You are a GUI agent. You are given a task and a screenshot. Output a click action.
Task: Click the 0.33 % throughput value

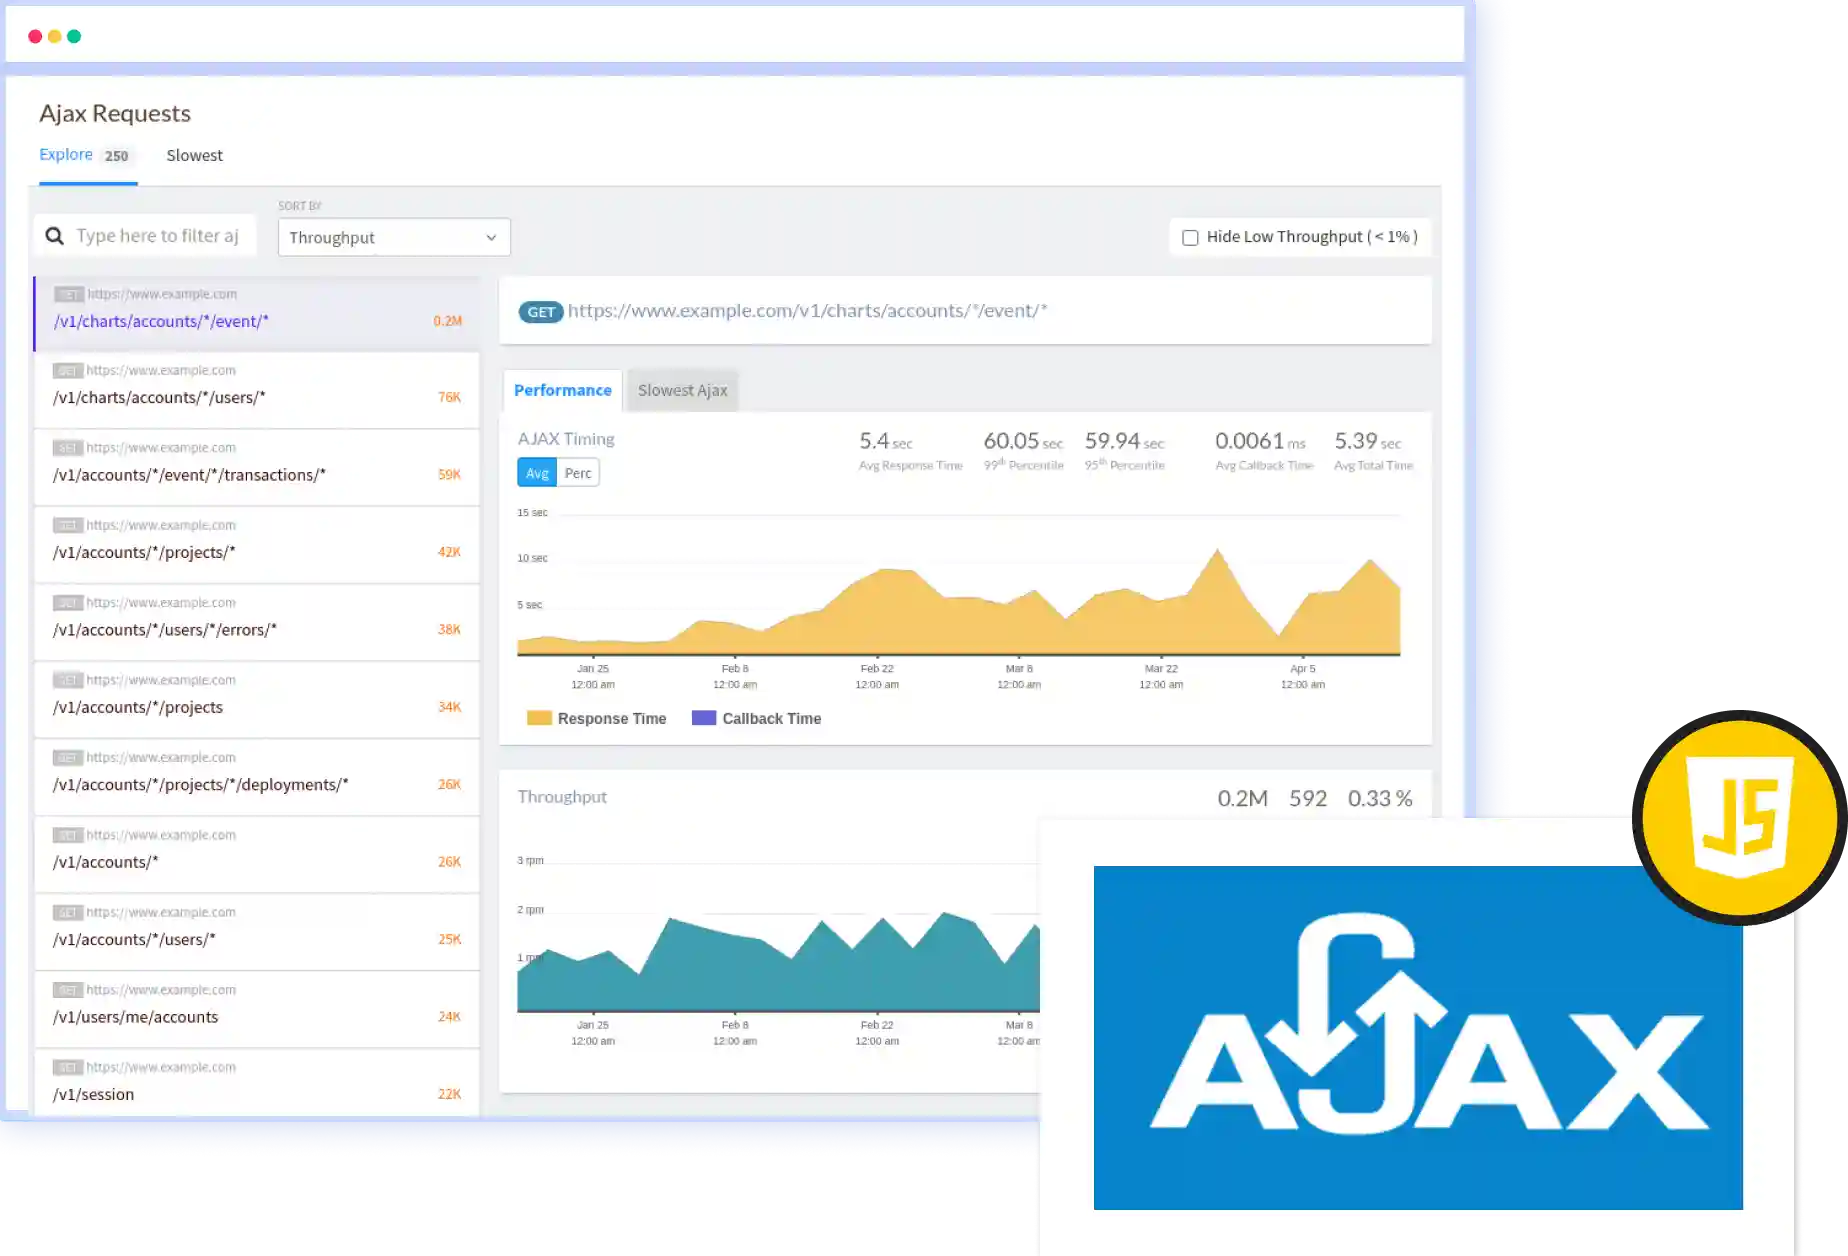coord(1380,798)
